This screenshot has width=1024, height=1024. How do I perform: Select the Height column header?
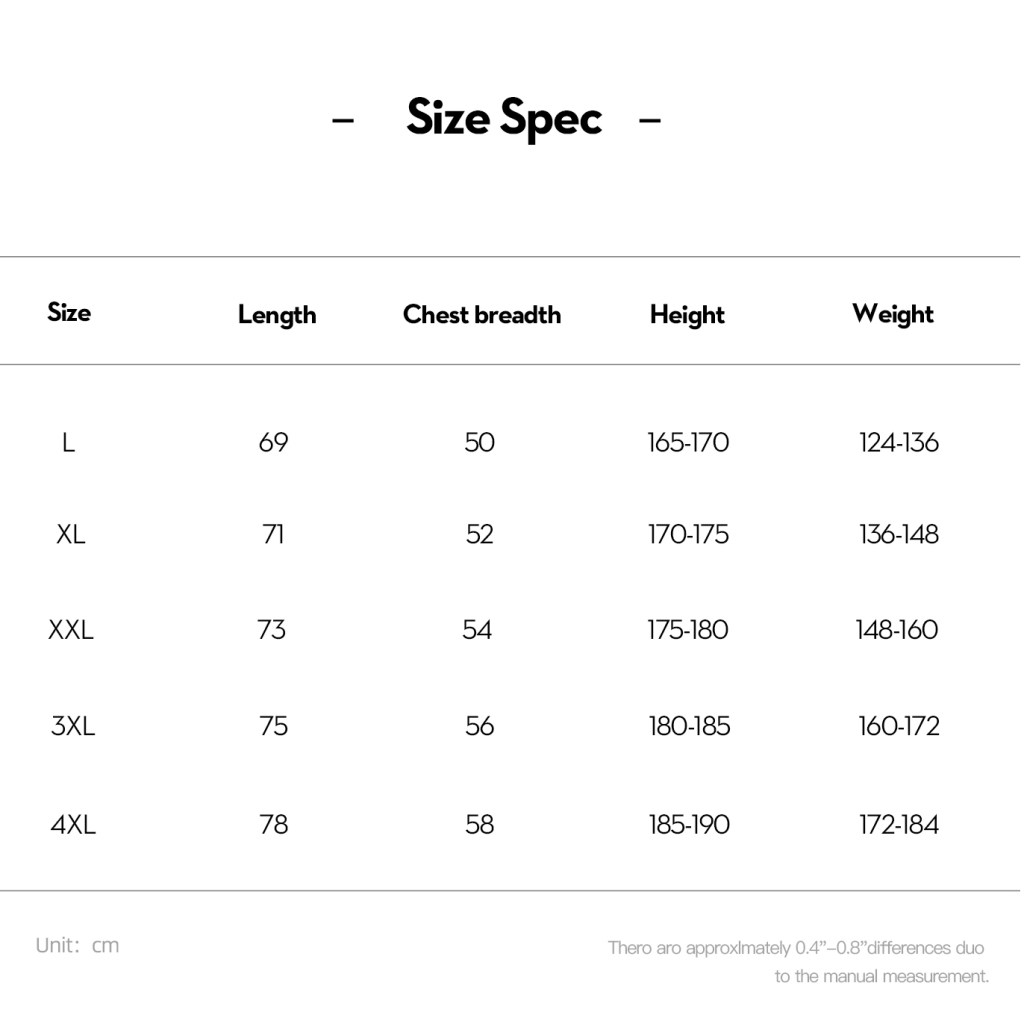point(687,315)
